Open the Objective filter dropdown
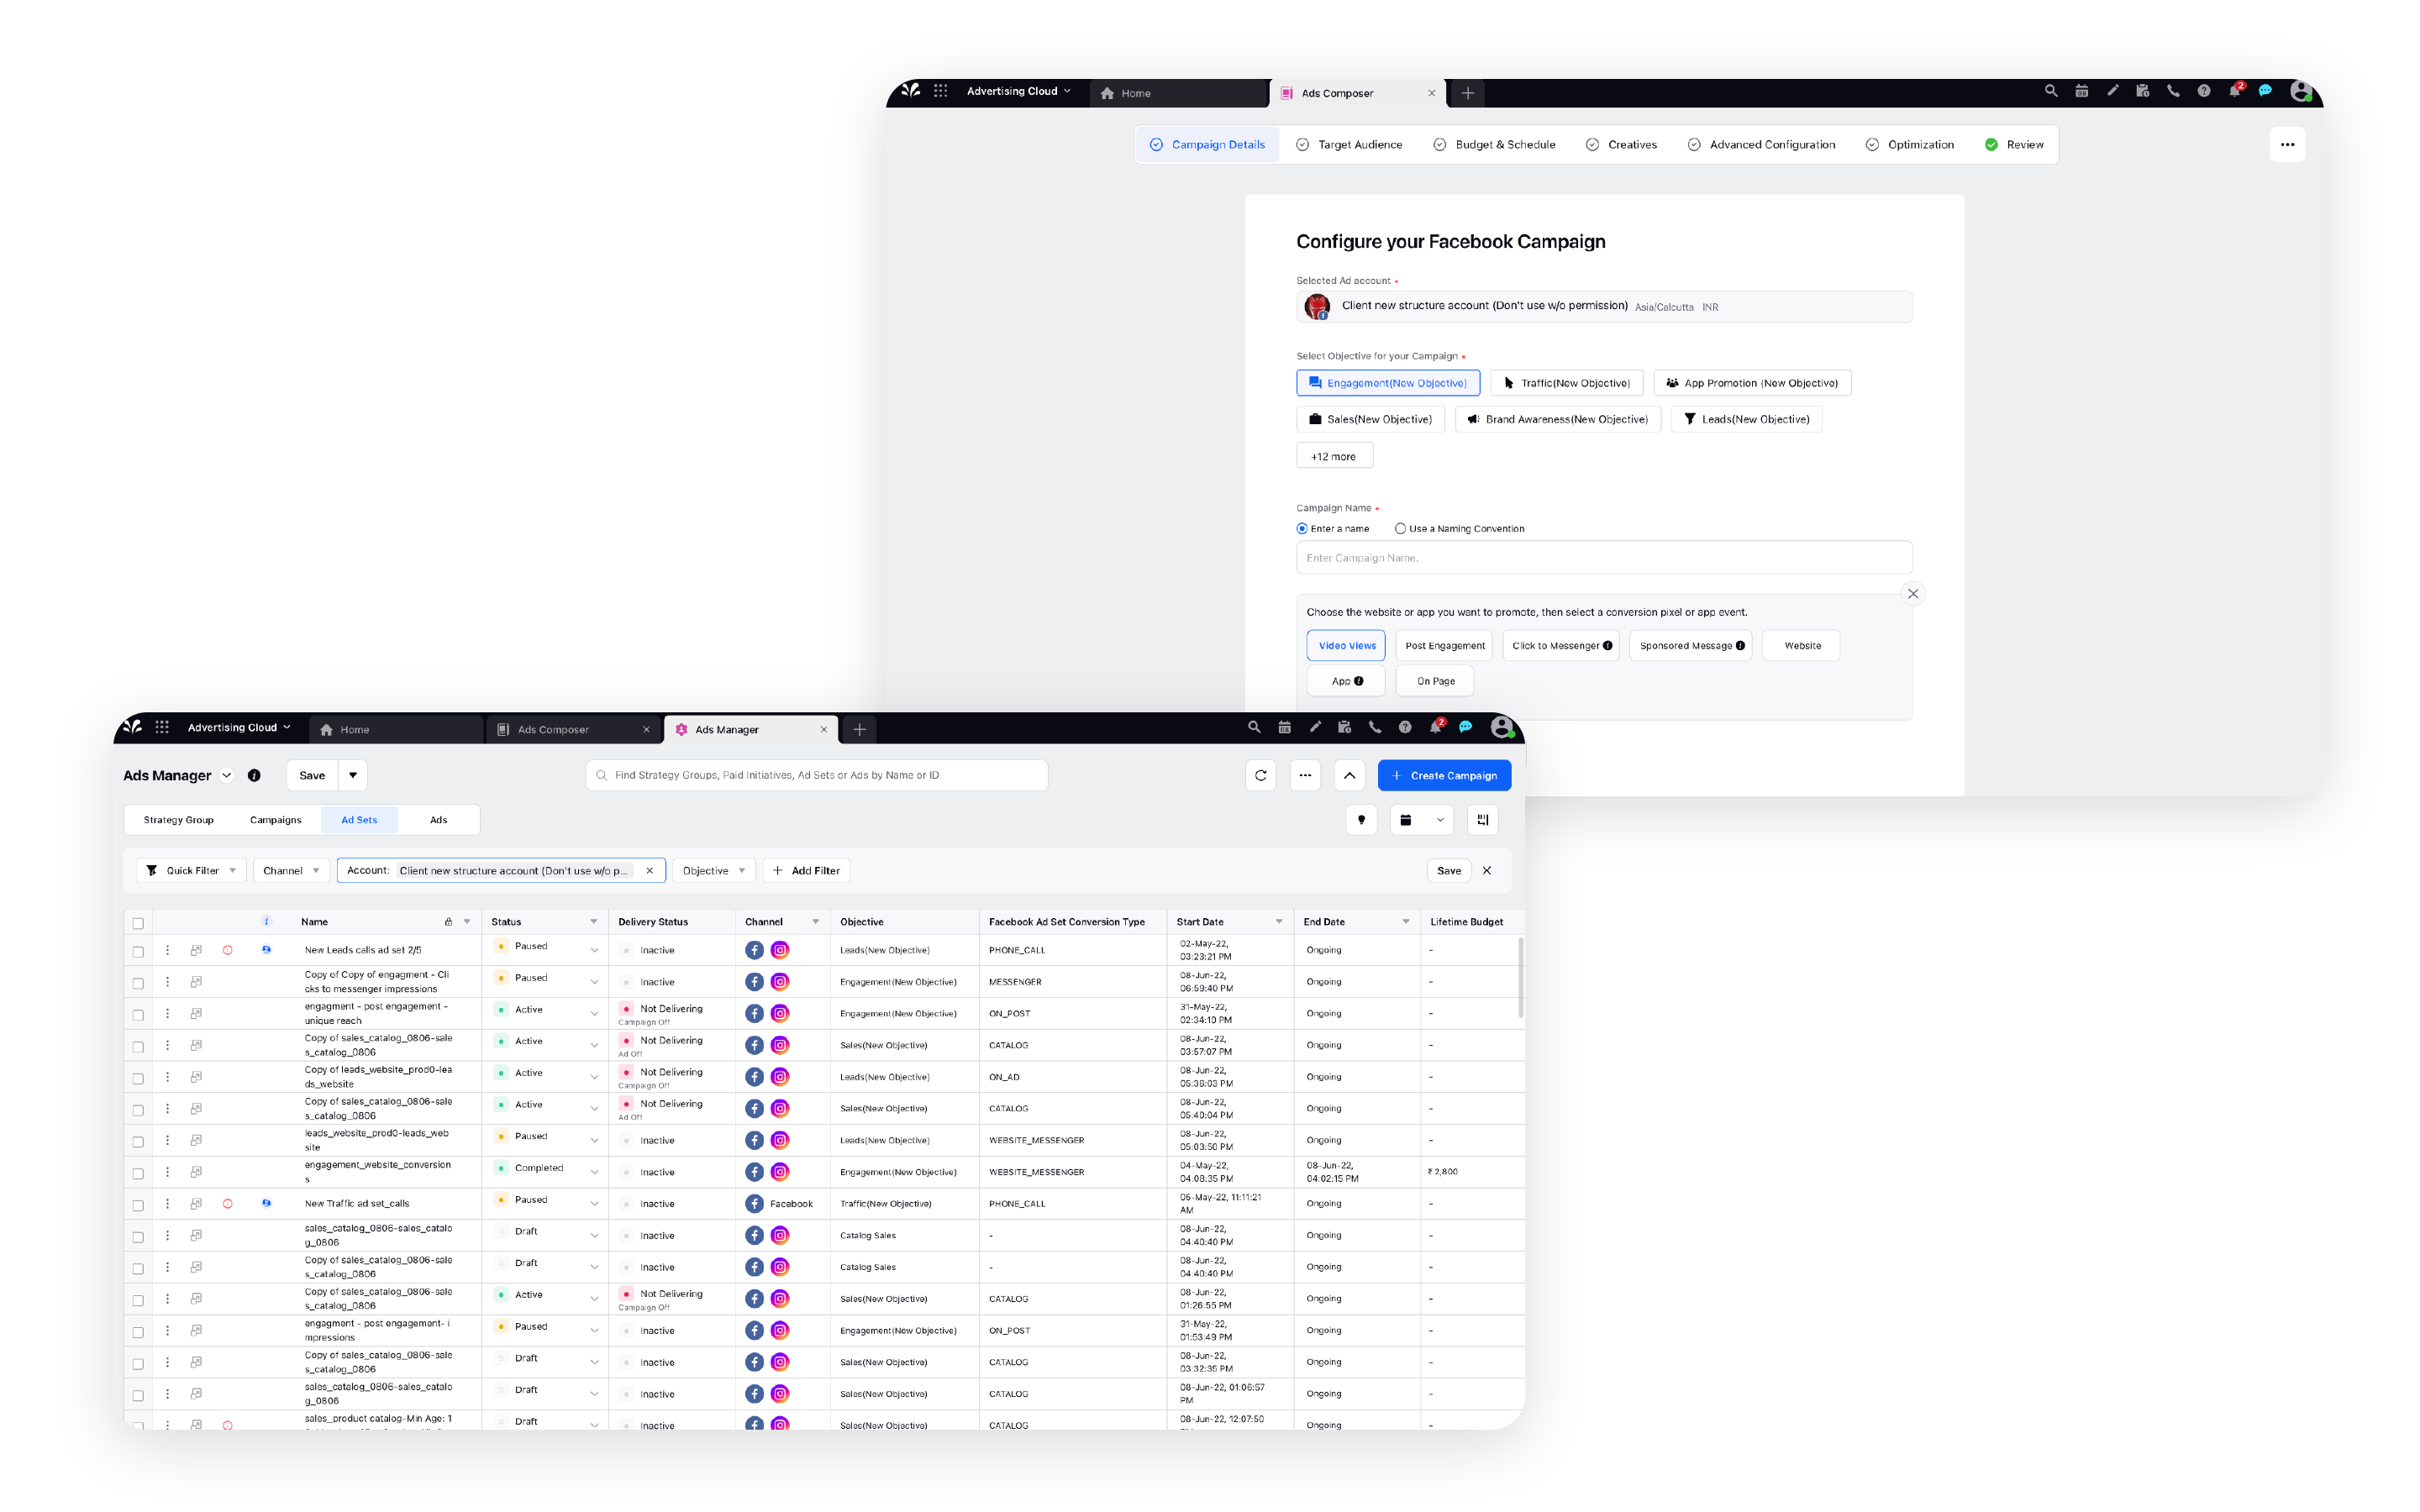Viewport: 2420px width, 1512px height. coord(713,871)
